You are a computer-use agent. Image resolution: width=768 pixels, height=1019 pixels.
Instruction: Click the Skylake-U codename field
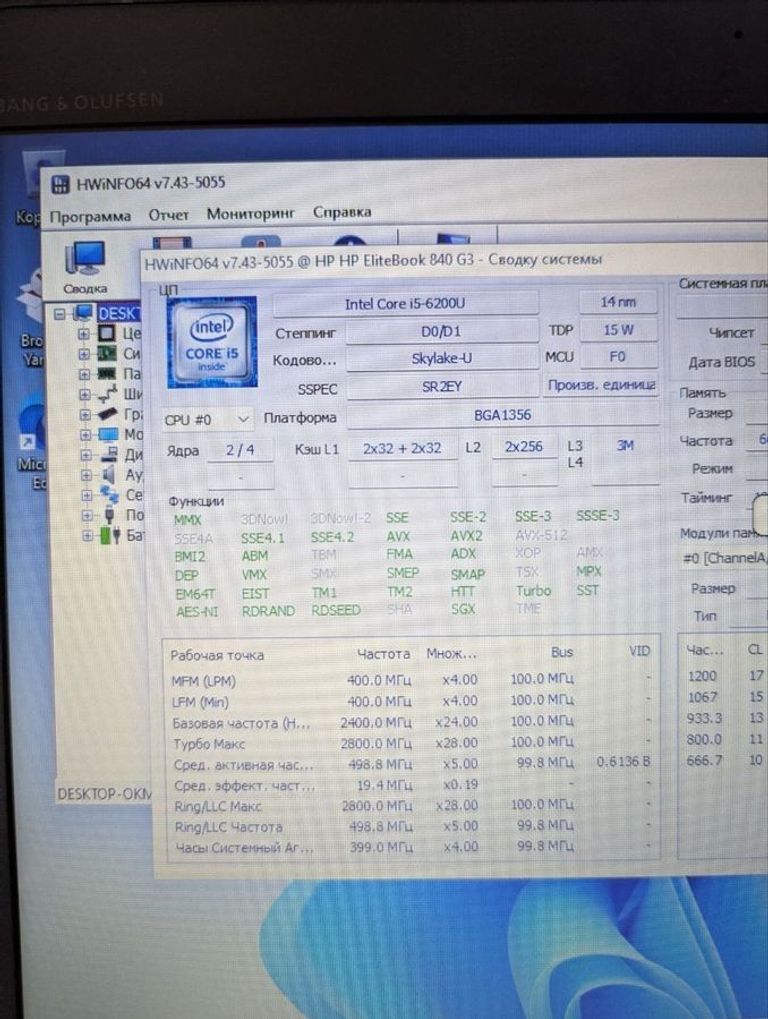click(442, 358)
